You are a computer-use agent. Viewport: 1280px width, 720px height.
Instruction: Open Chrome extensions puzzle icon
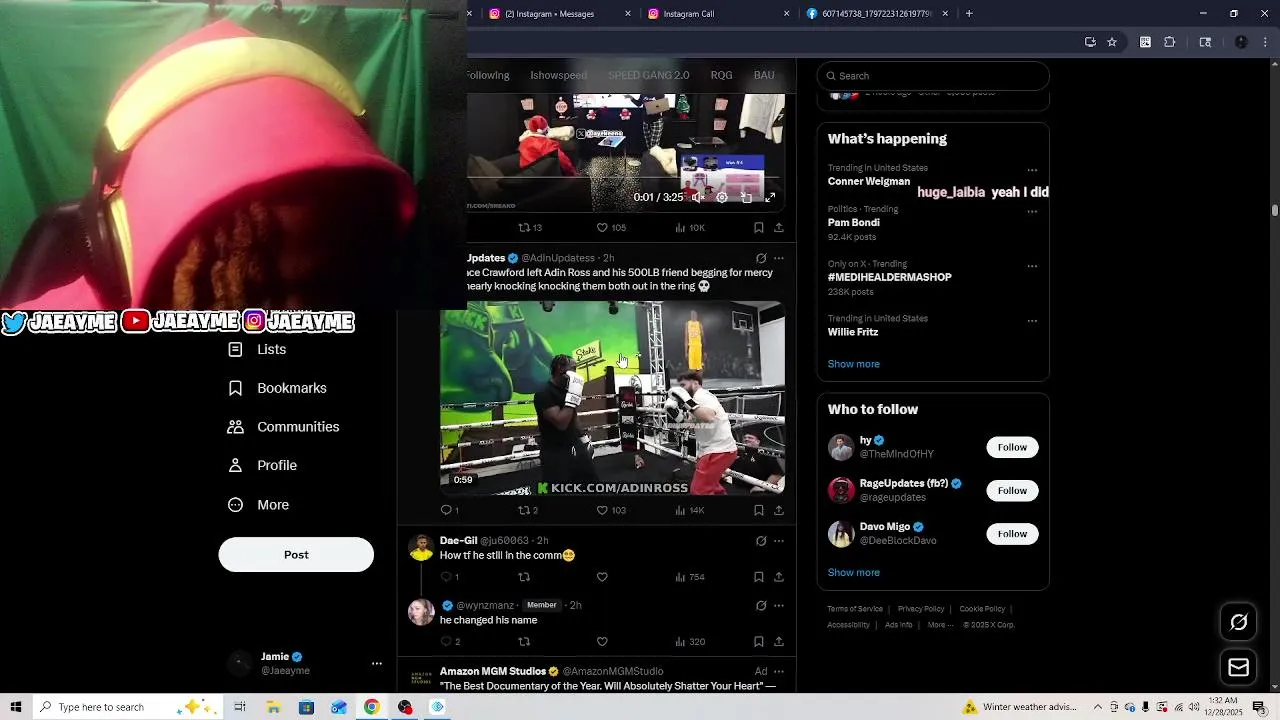pyautogui.click(x=1170, y=42)
